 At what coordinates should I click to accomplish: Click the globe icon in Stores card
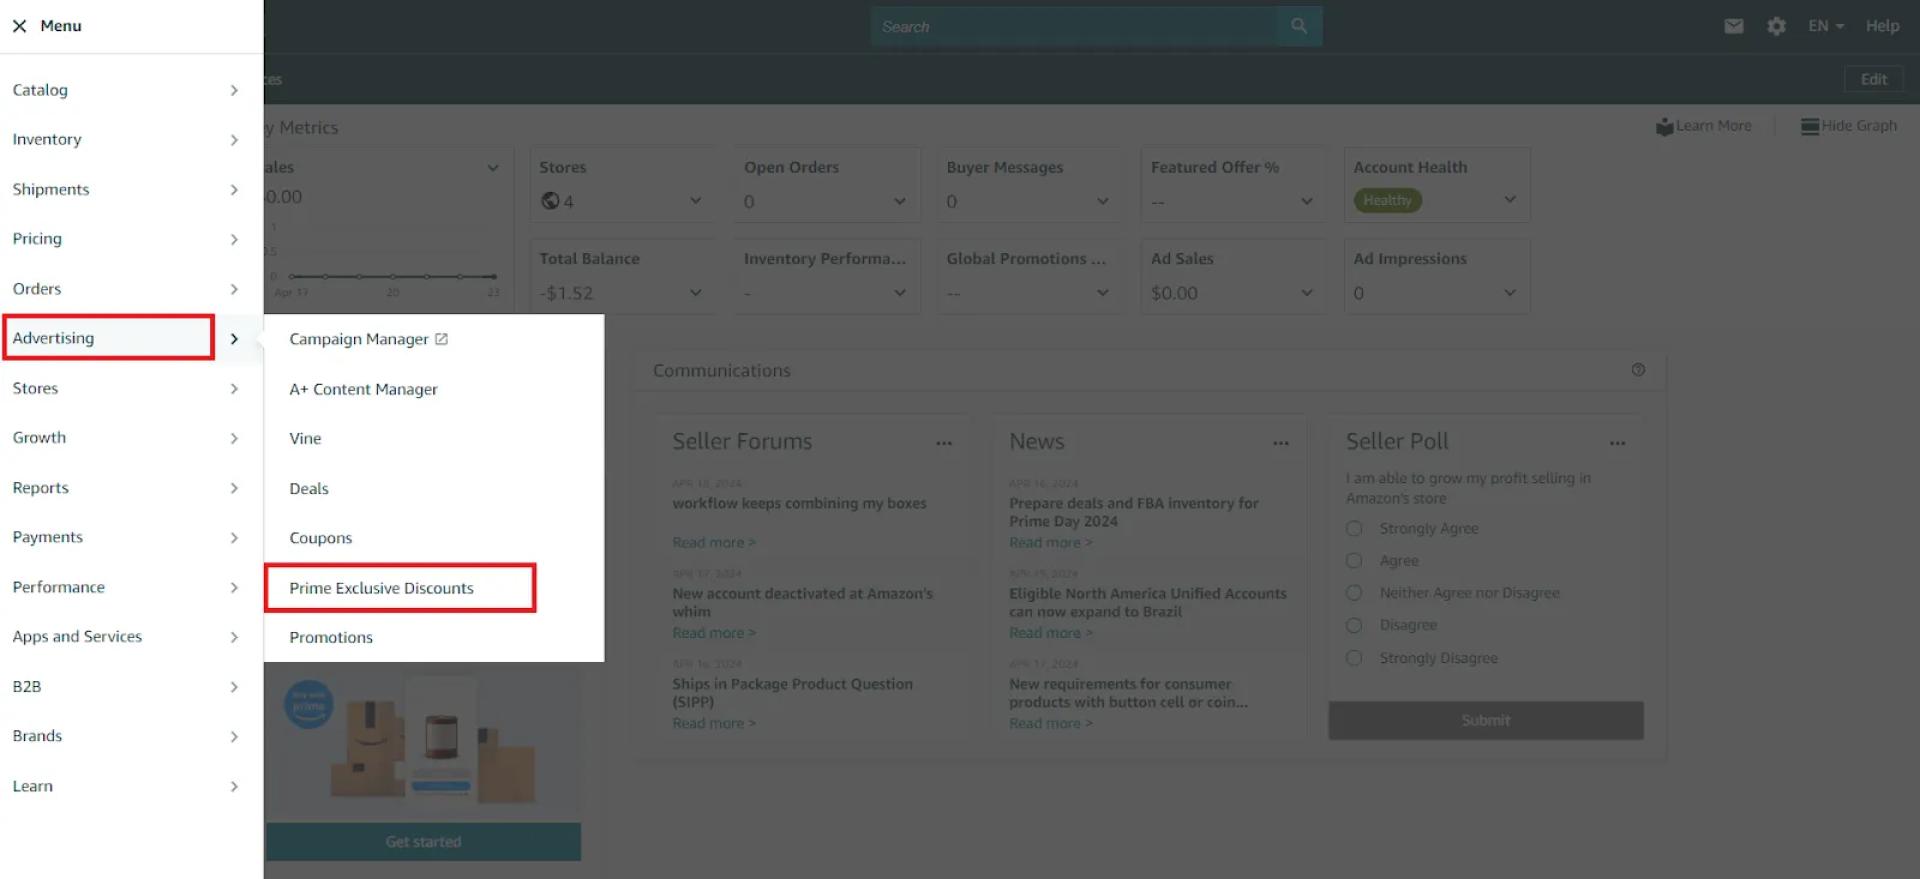550,201
